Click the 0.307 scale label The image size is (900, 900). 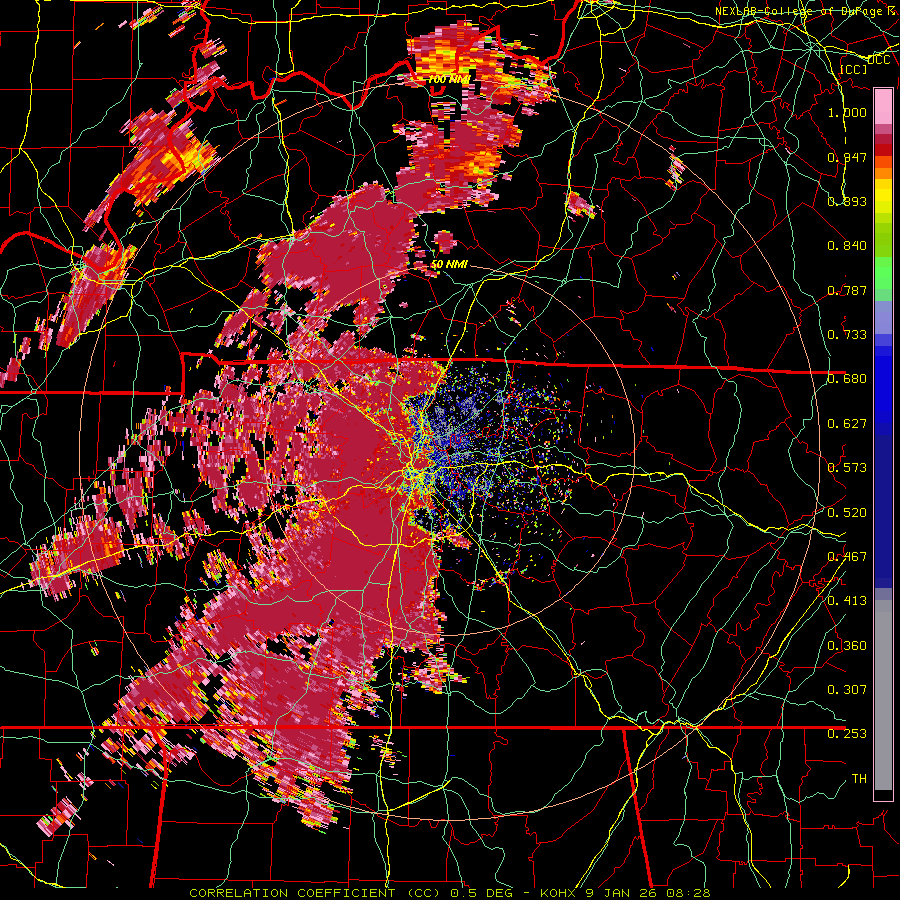pyautogui.click(x=847, y=690)
